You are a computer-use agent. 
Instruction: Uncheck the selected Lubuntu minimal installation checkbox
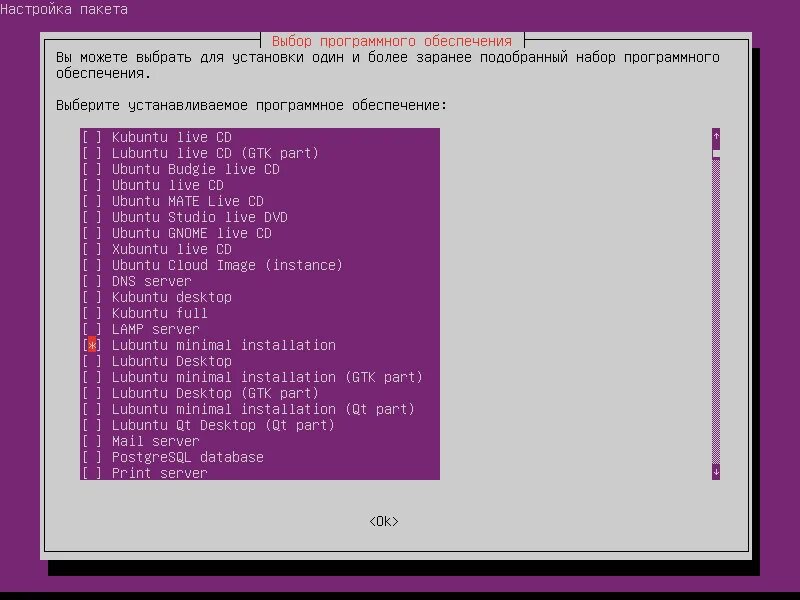(x=92, y=345)
